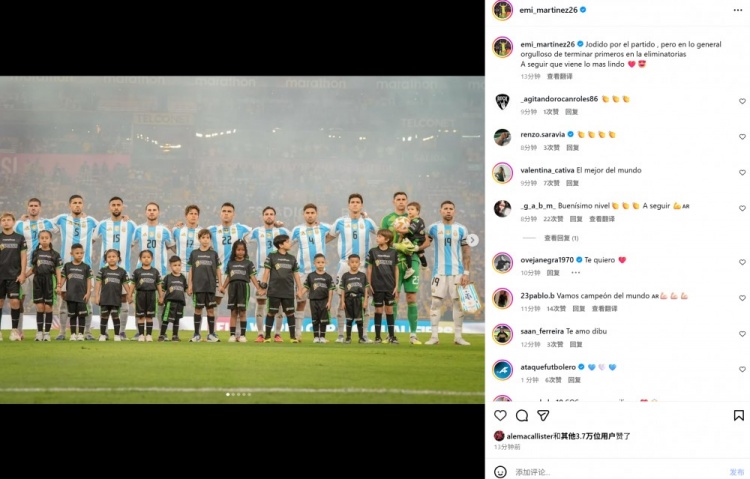
Task: Open more options on ovejanegra1970 comment
Action: [575, 273]
